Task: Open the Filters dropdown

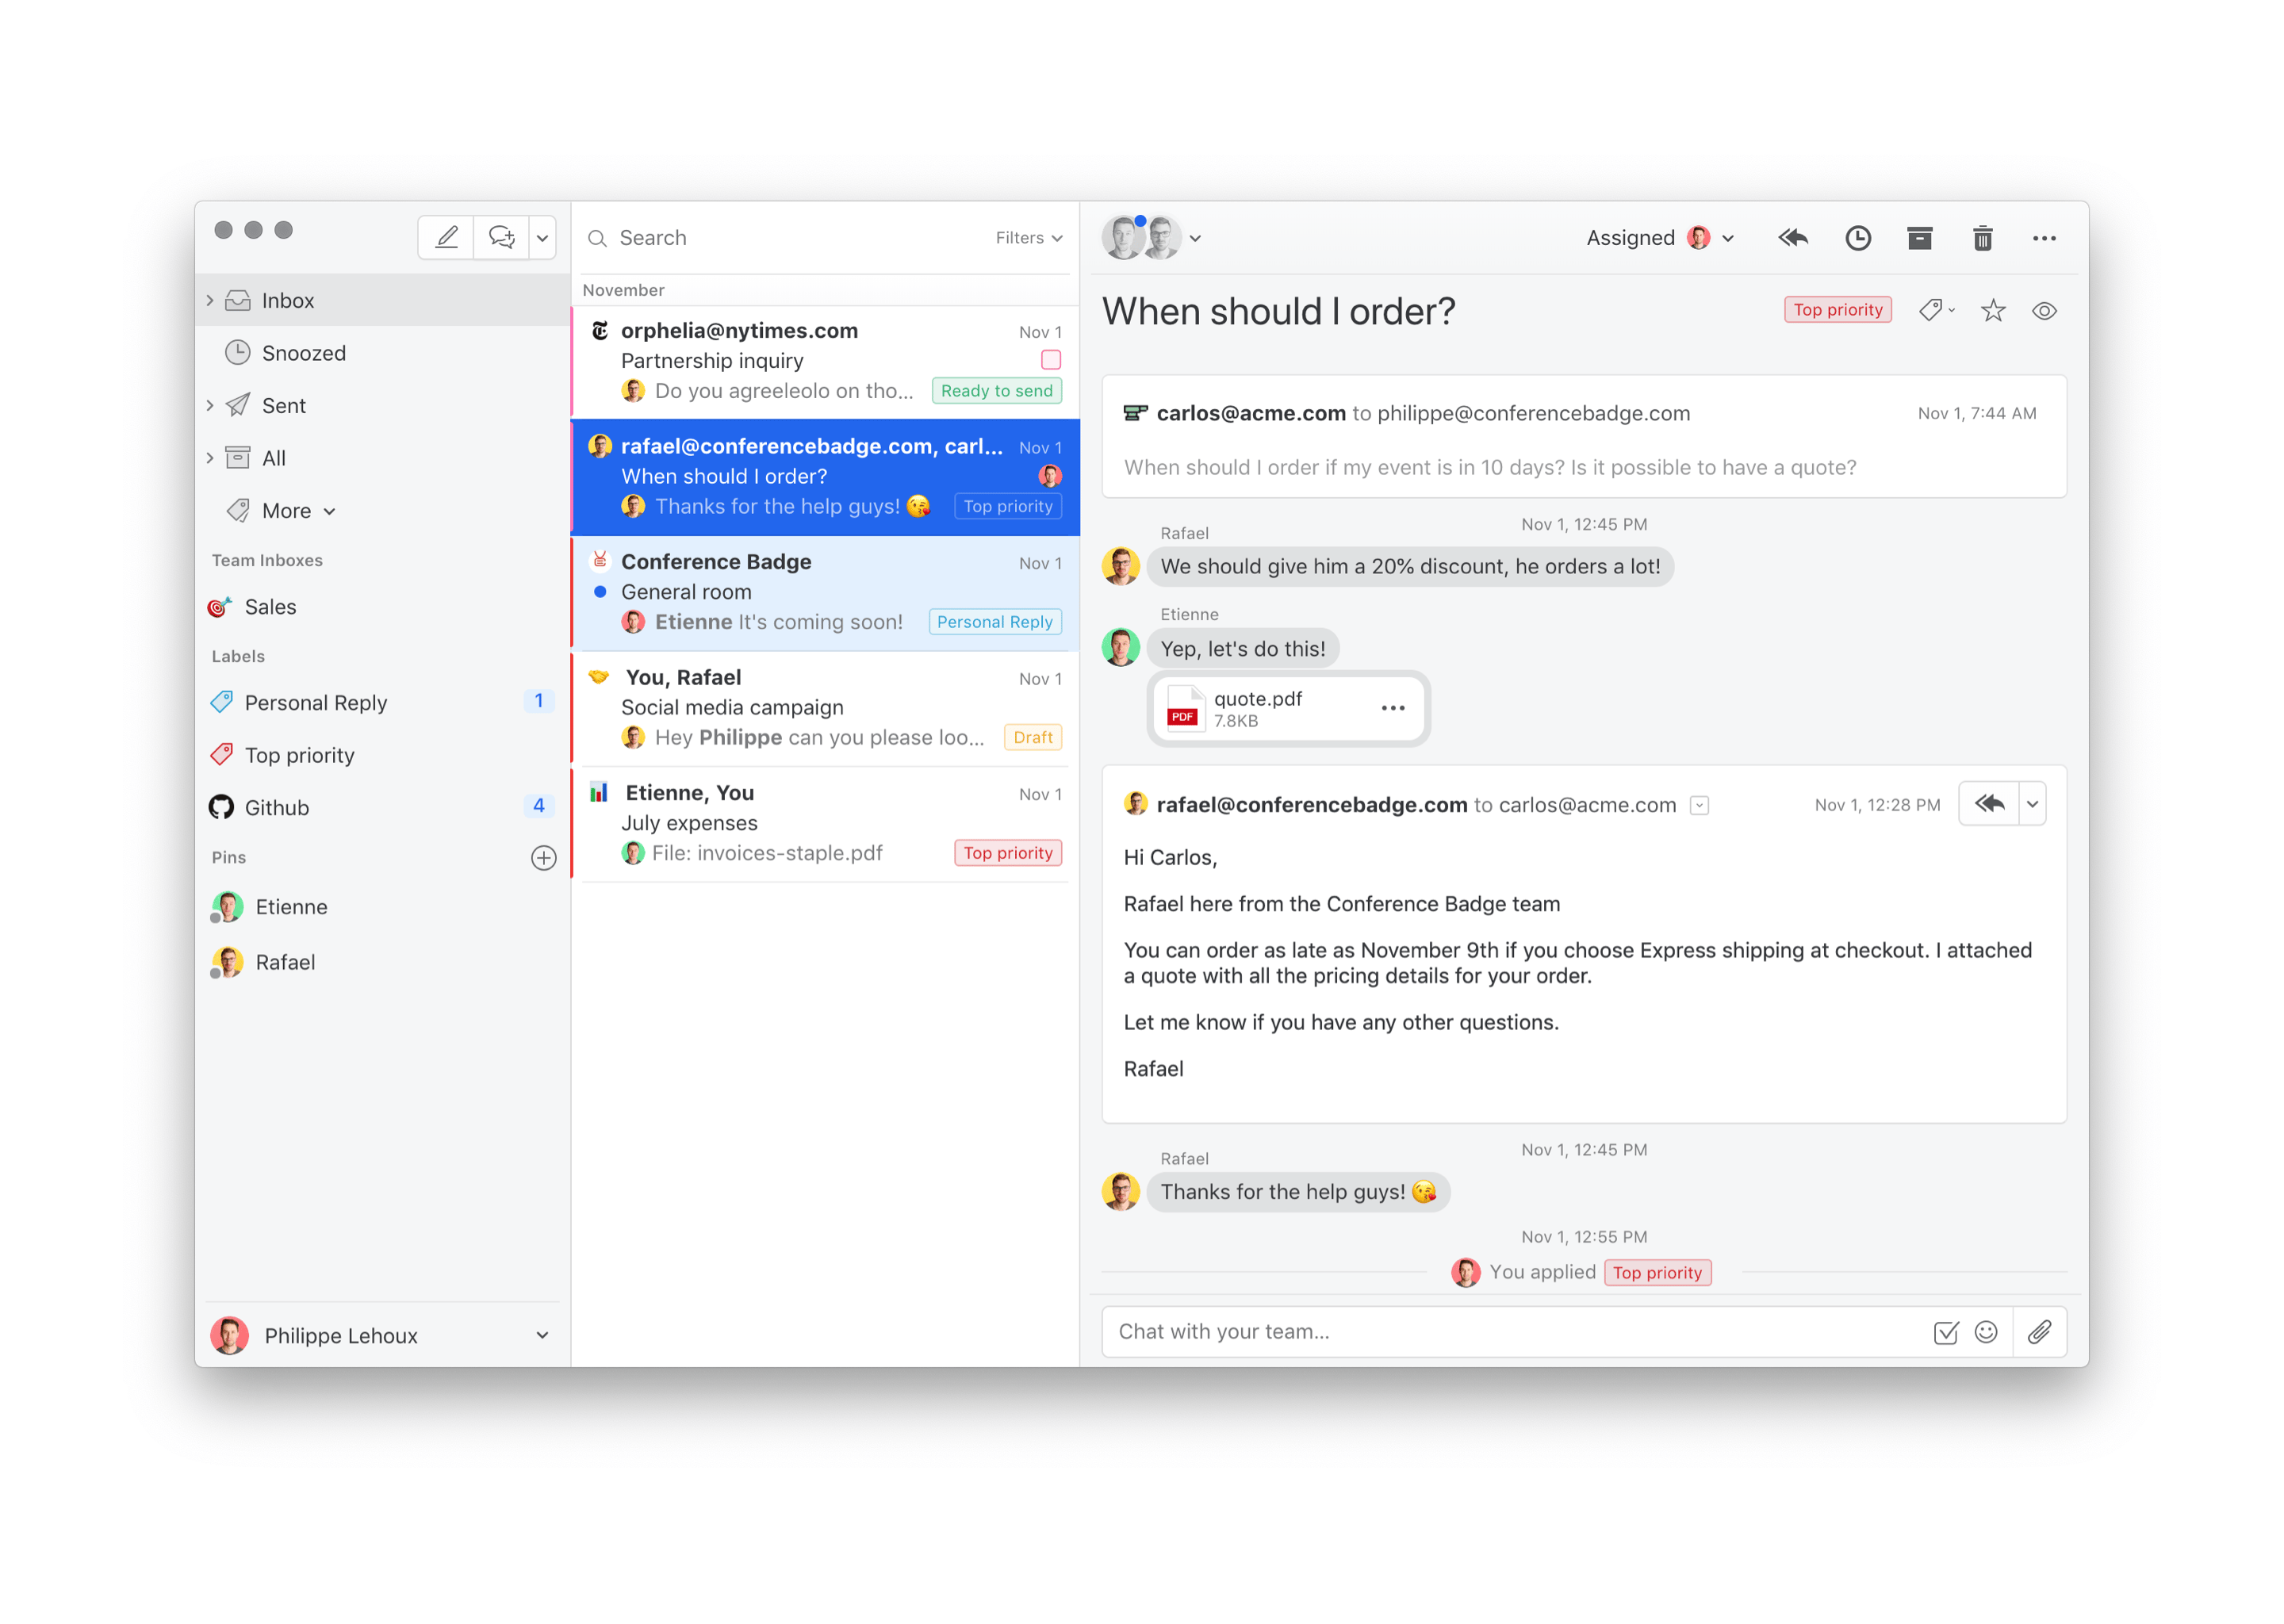Action: [x=1028, y=238]
